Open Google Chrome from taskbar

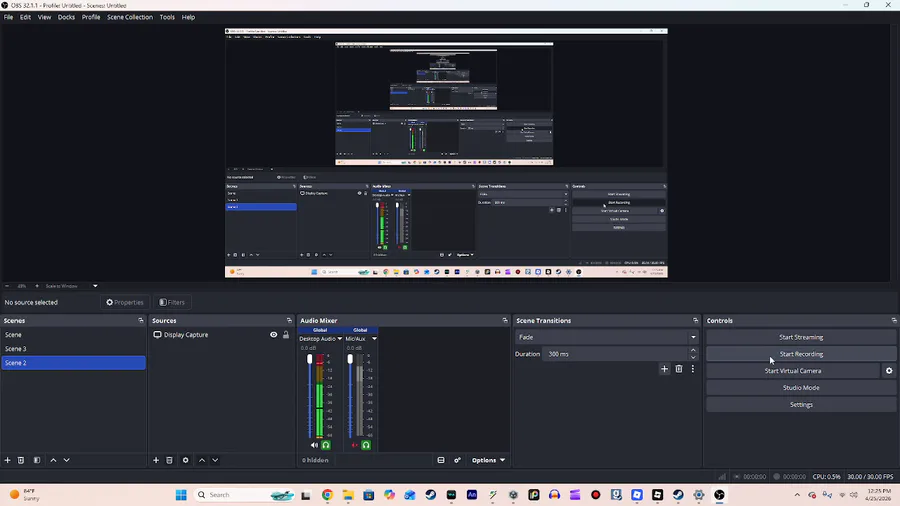pos(327,495)
